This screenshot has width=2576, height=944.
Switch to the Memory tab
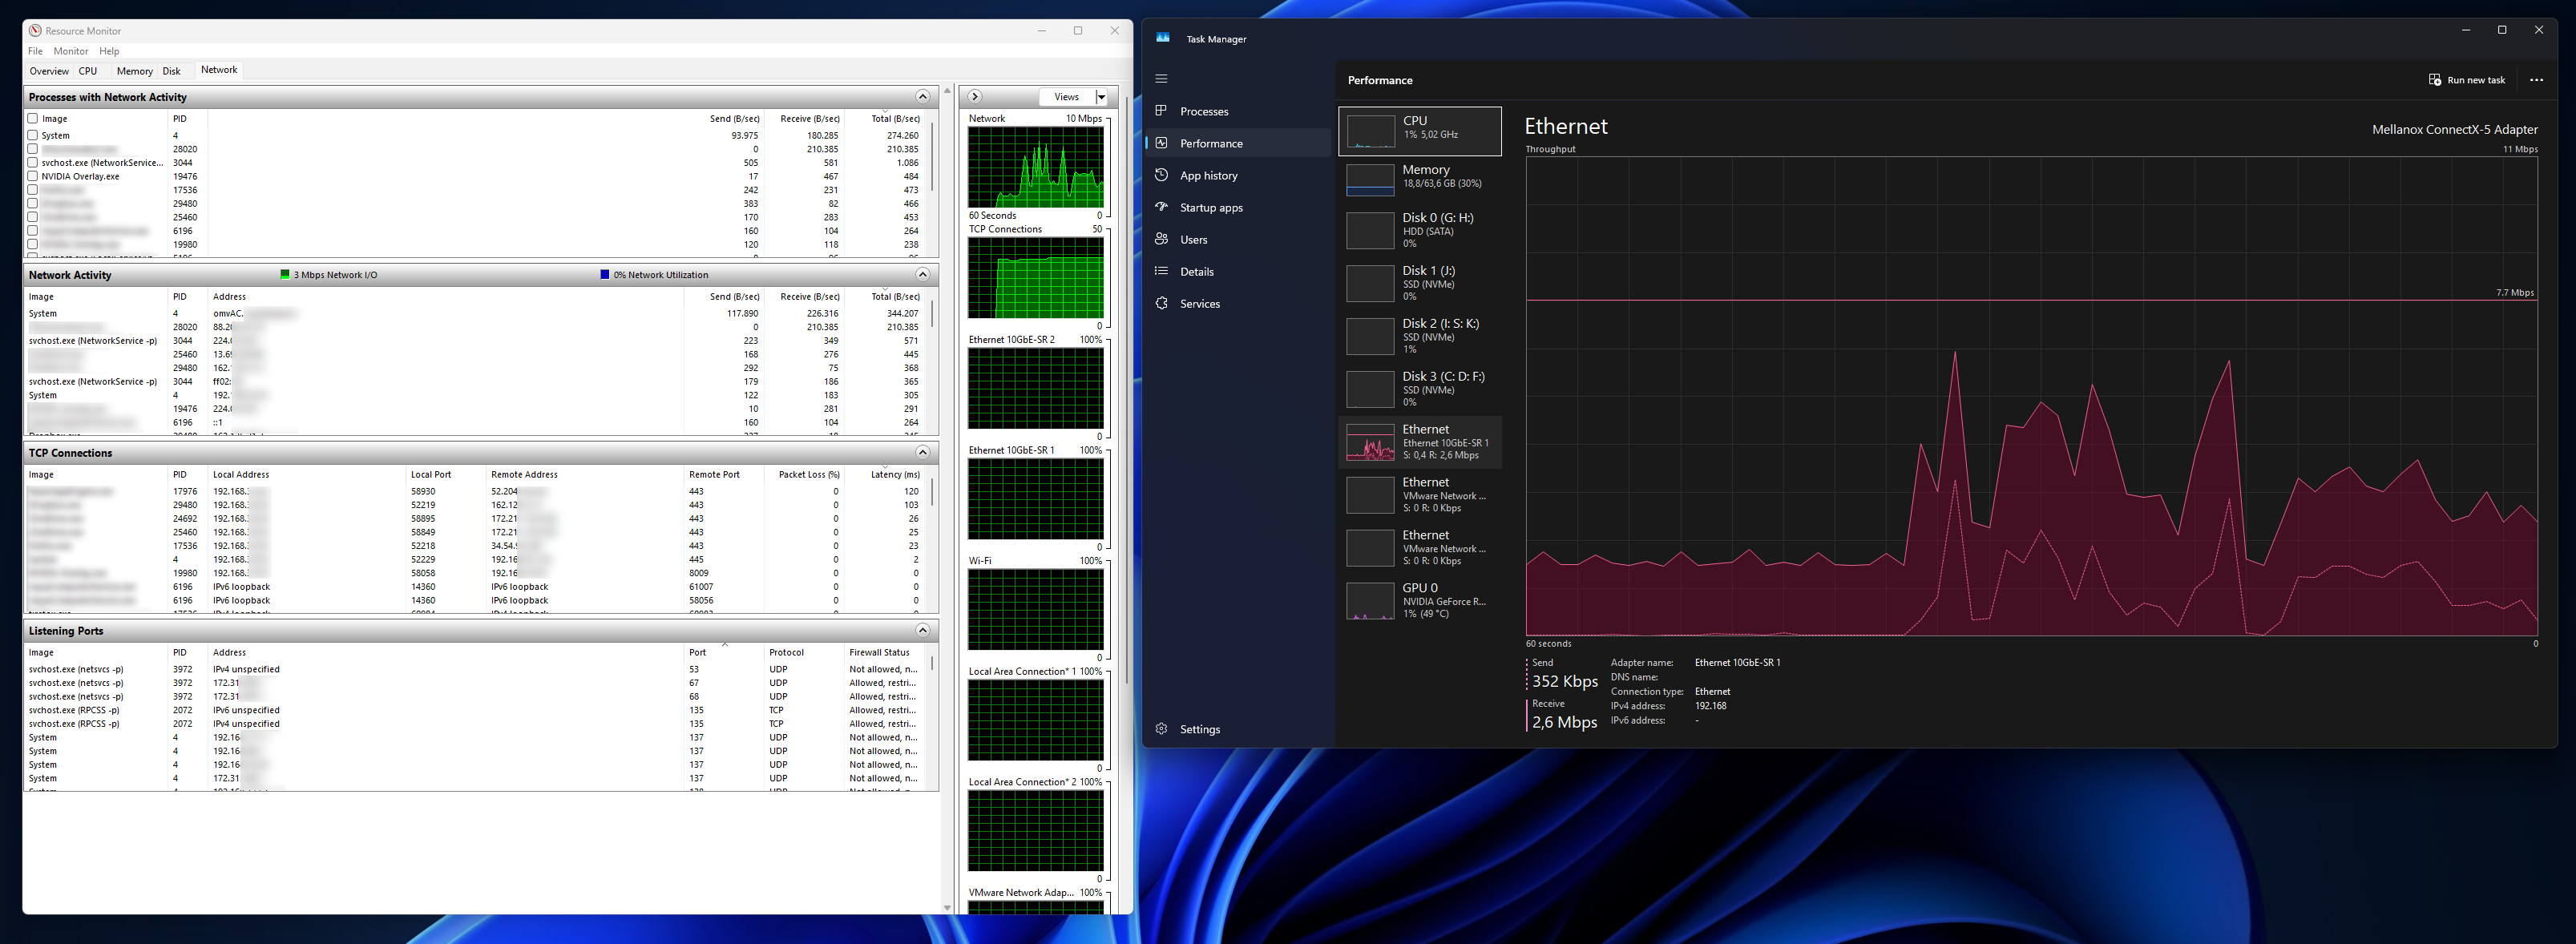[x=134, y=71]
